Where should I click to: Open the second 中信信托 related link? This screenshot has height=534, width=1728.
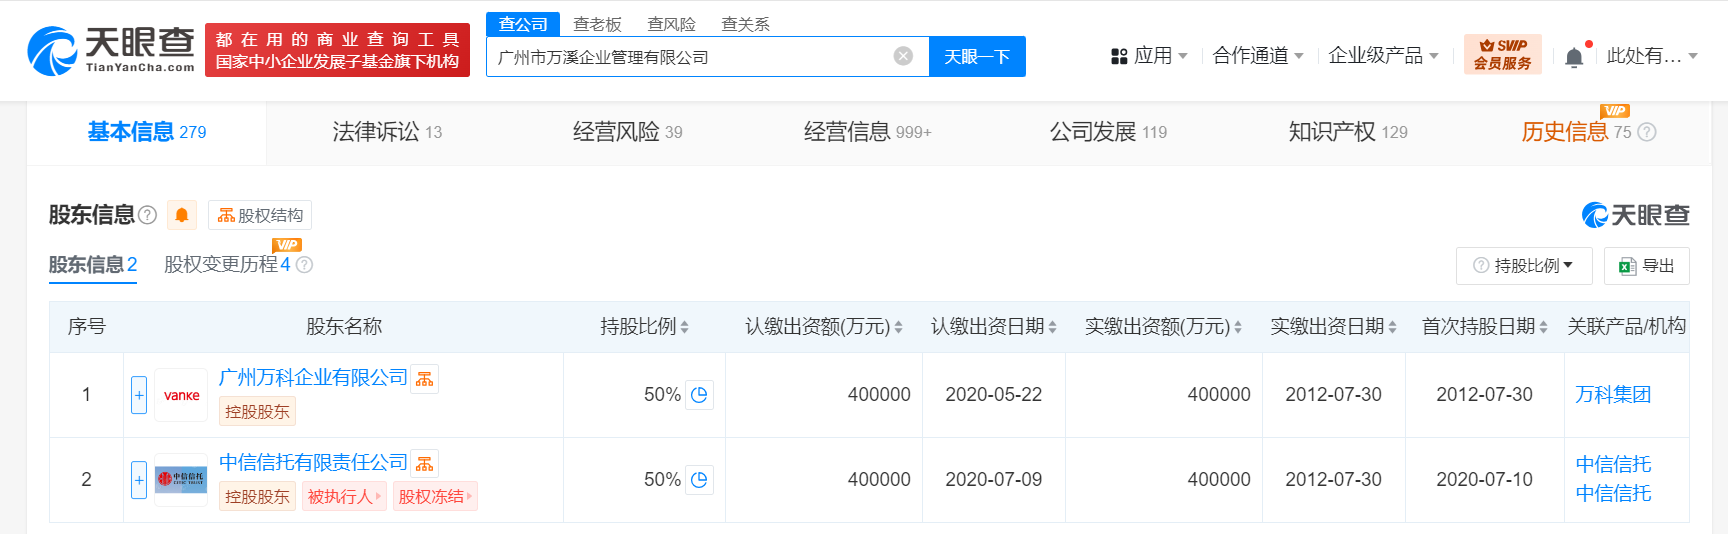click(x=1613, y=493)
